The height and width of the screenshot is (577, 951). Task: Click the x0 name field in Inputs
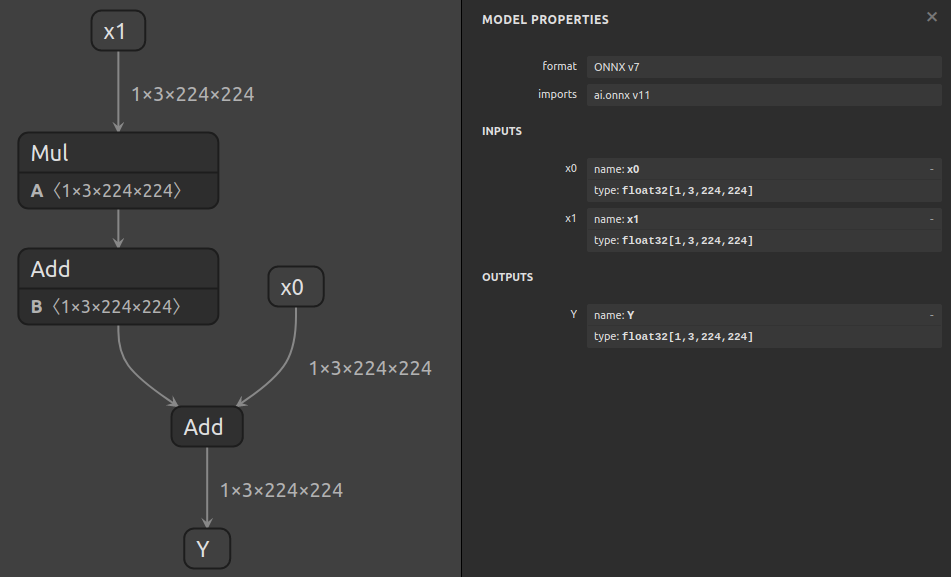(x=755, y=169)
